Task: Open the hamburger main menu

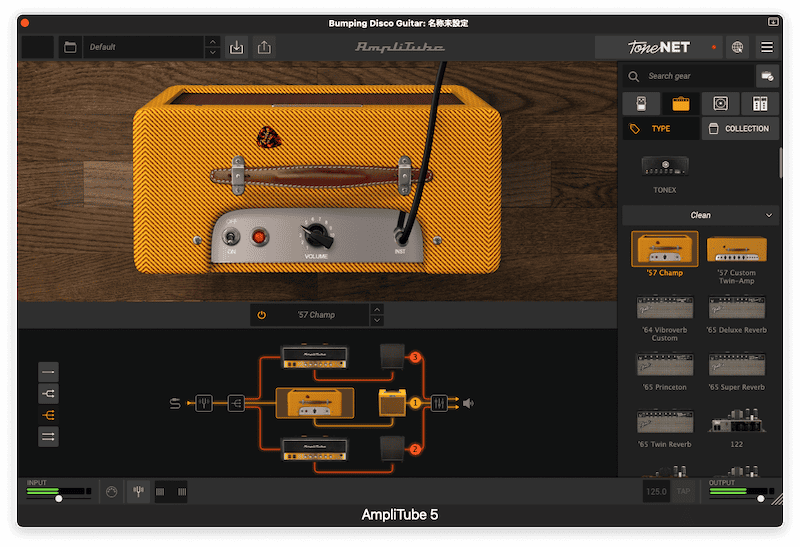Action: coord(766,47)
